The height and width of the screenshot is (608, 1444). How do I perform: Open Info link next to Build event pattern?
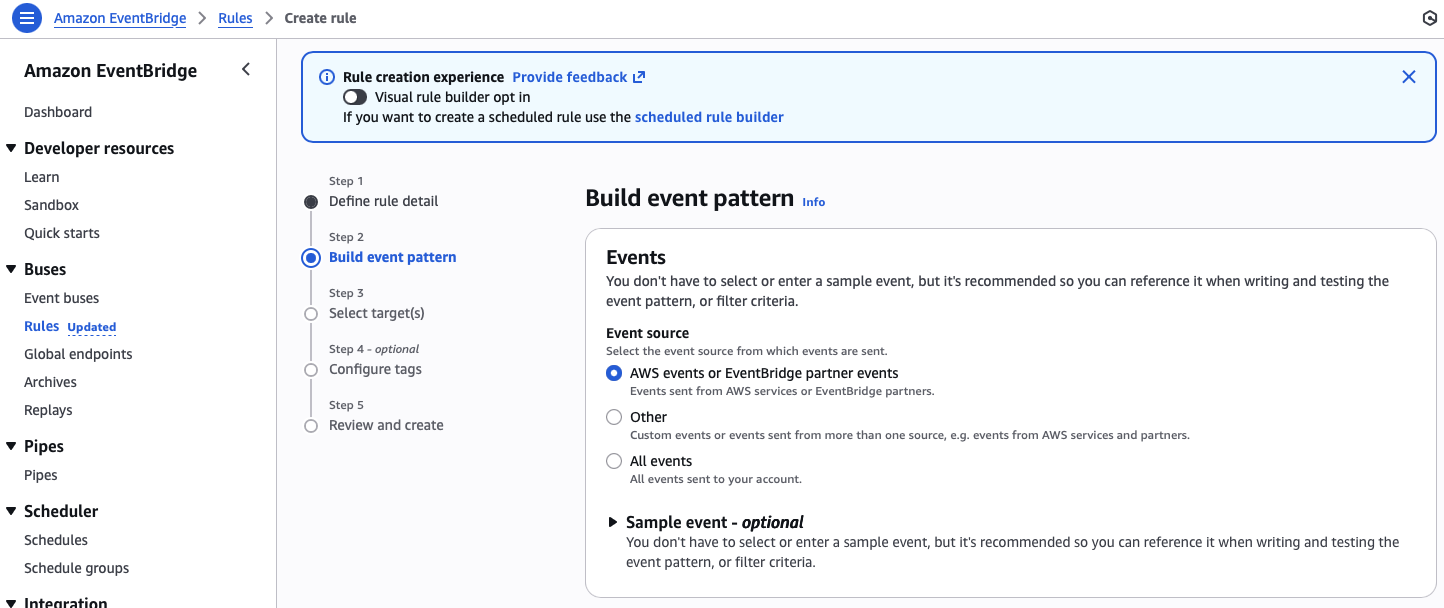[813, 202]
